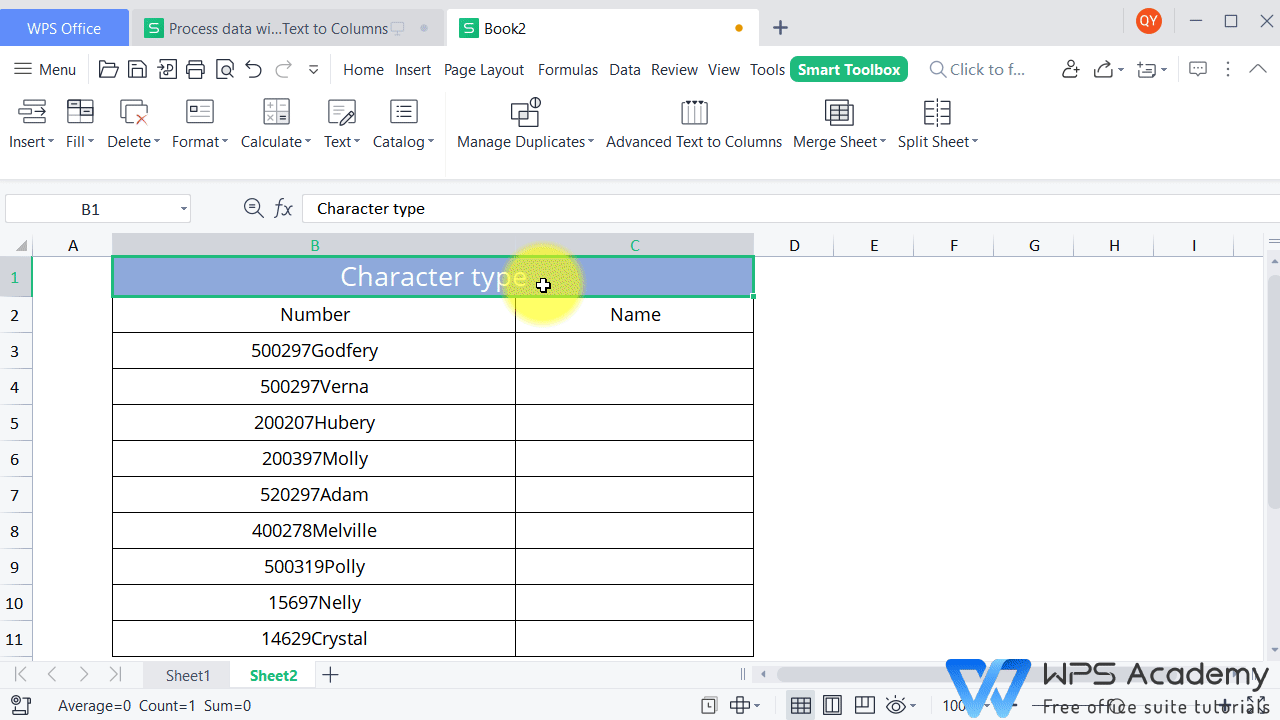Screen dimensions: 1280x720
Task: Expand the quick access toolbar customize arrow
Action: [314, 70]
